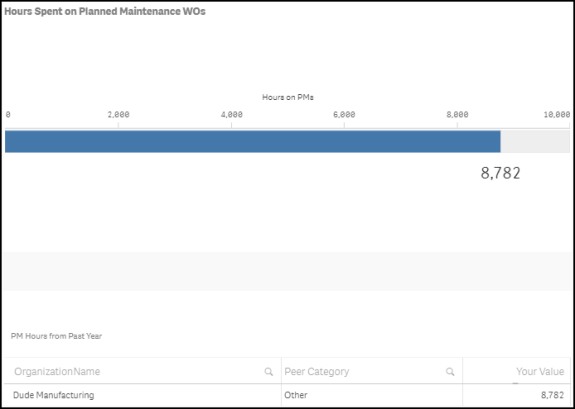The height and width of the screenshot is (409, 575).
Task: Click the 10,000 axis tick label
Action: (557, 115)
